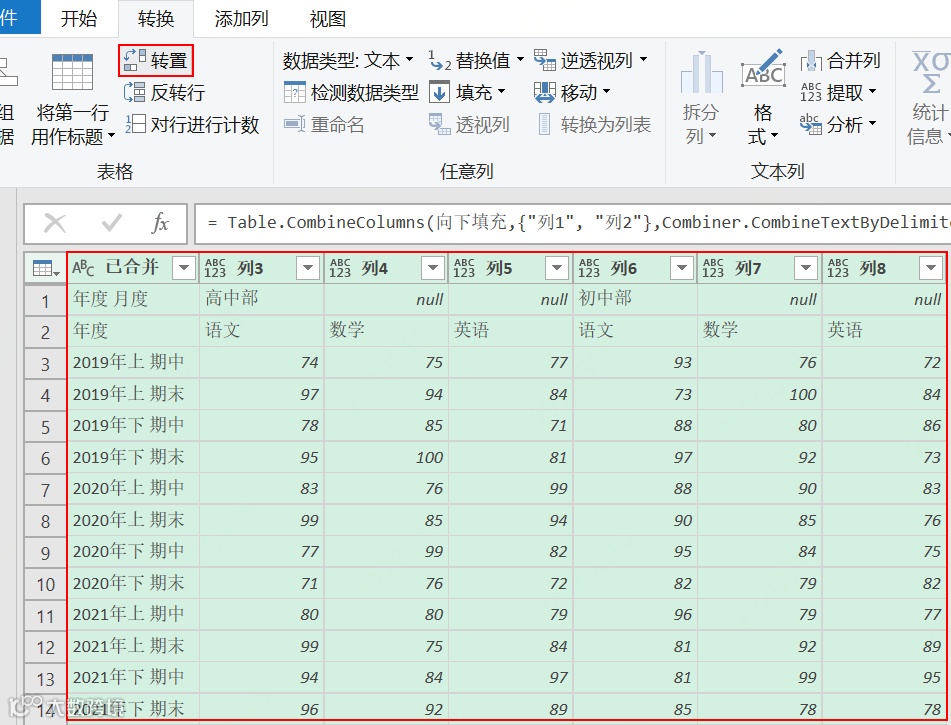The width and height of the screenshot is (951, 725).
Task: Open 已合并 column filter dropdown
Action: tap(184, 268)
